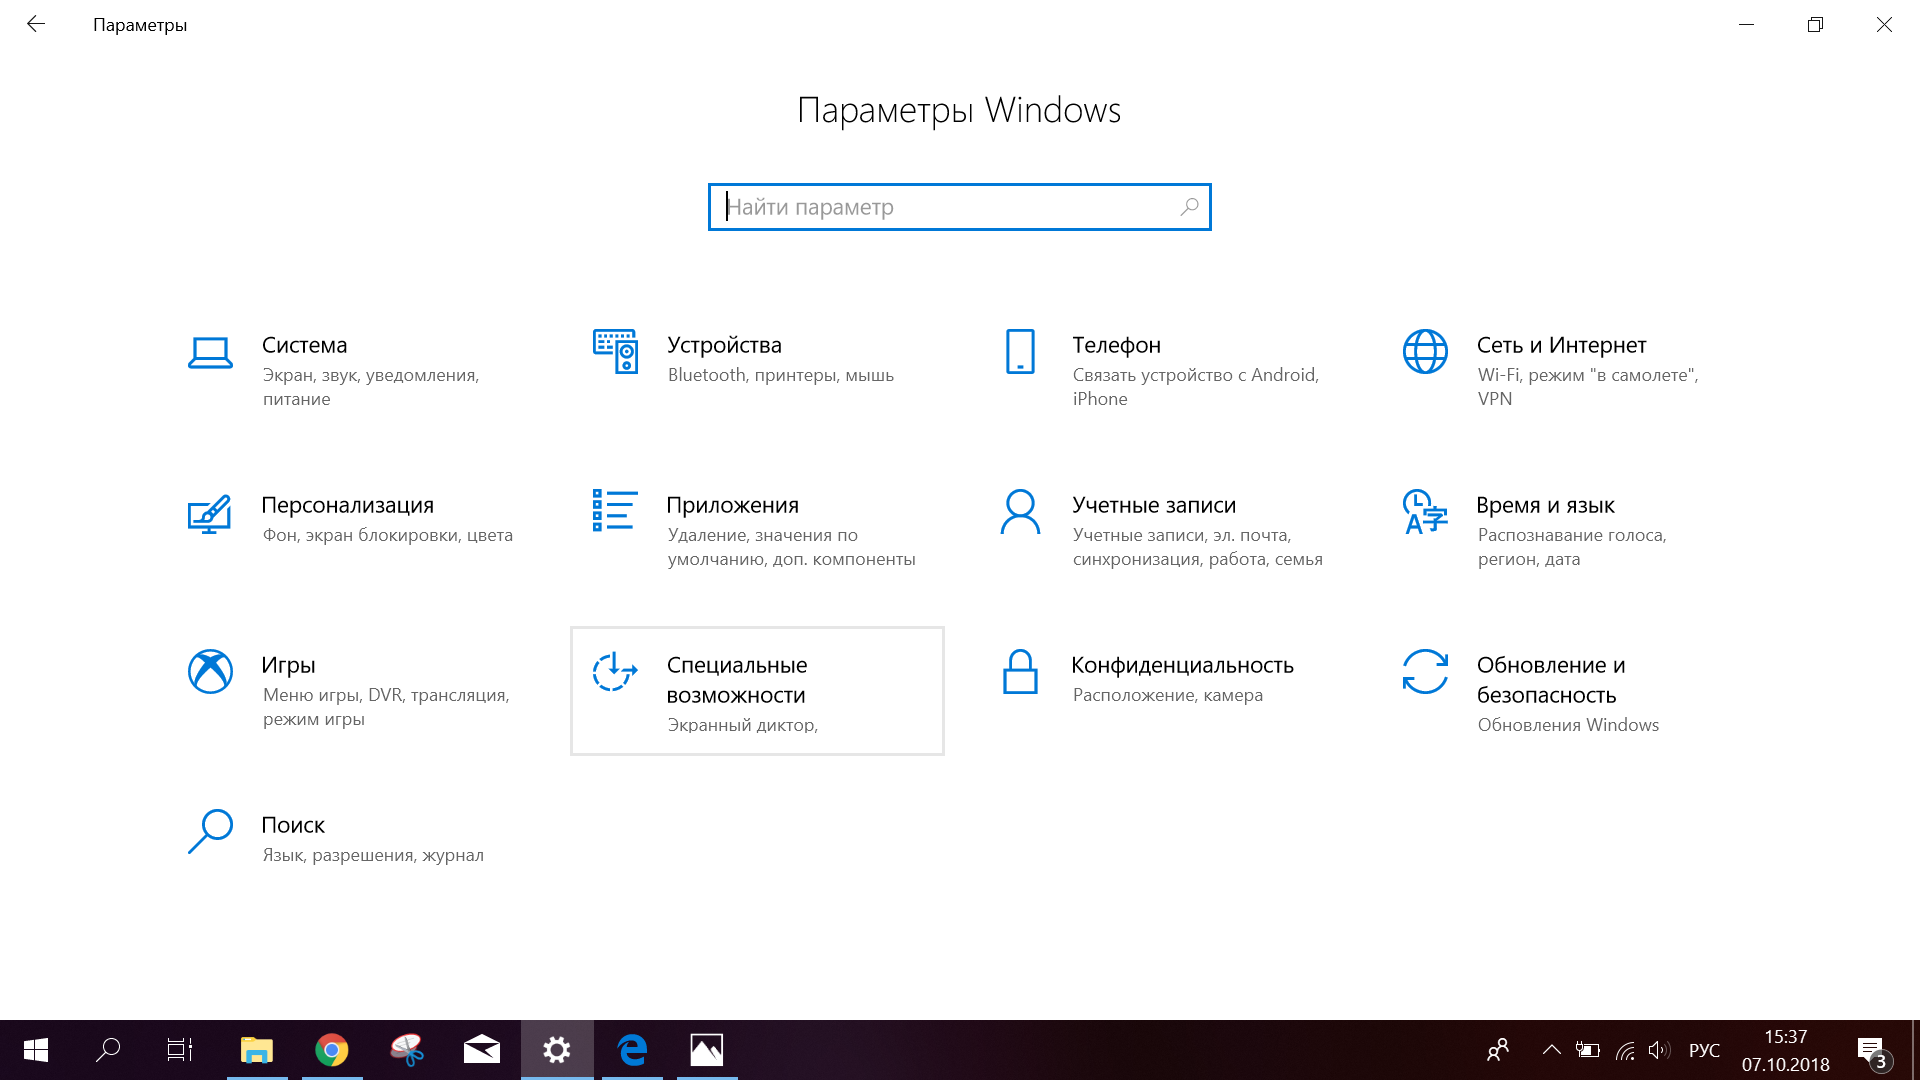The height and width of the screenshot is (1080, 1920).
Task: Open the volume speaker icon
Action: click(x=1659, y=1050)
